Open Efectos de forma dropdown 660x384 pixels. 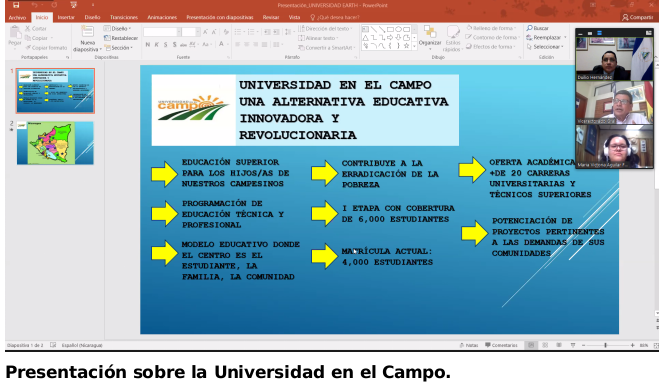(x=491, y=47)
